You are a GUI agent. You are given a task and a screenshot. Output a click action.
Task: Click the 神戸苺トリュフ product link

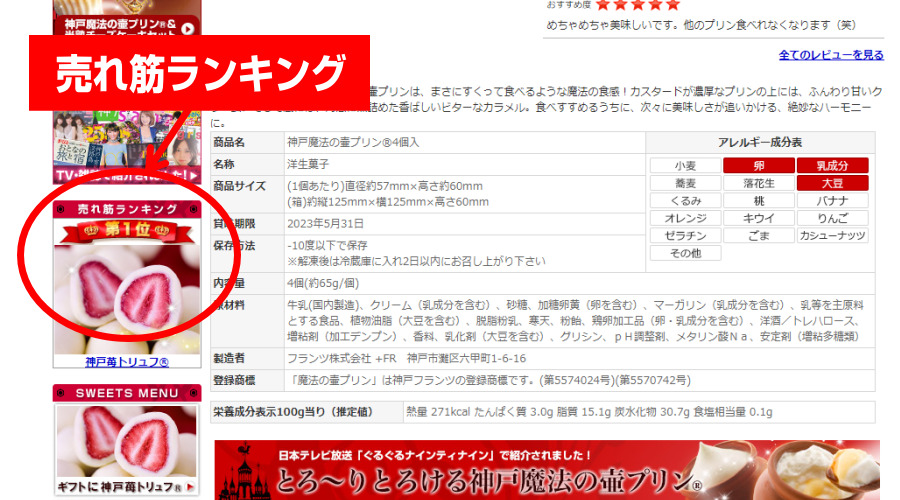(126, 362)
